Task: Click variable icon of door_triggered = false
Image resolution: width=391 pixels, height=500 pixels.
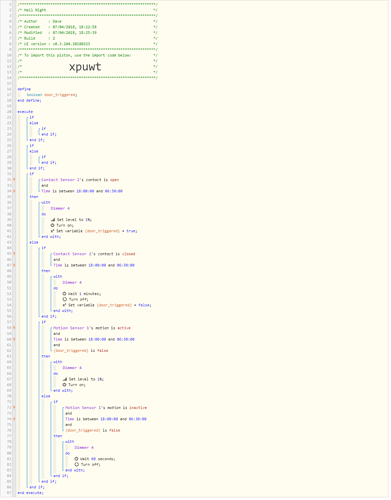Action: (65, 306)
